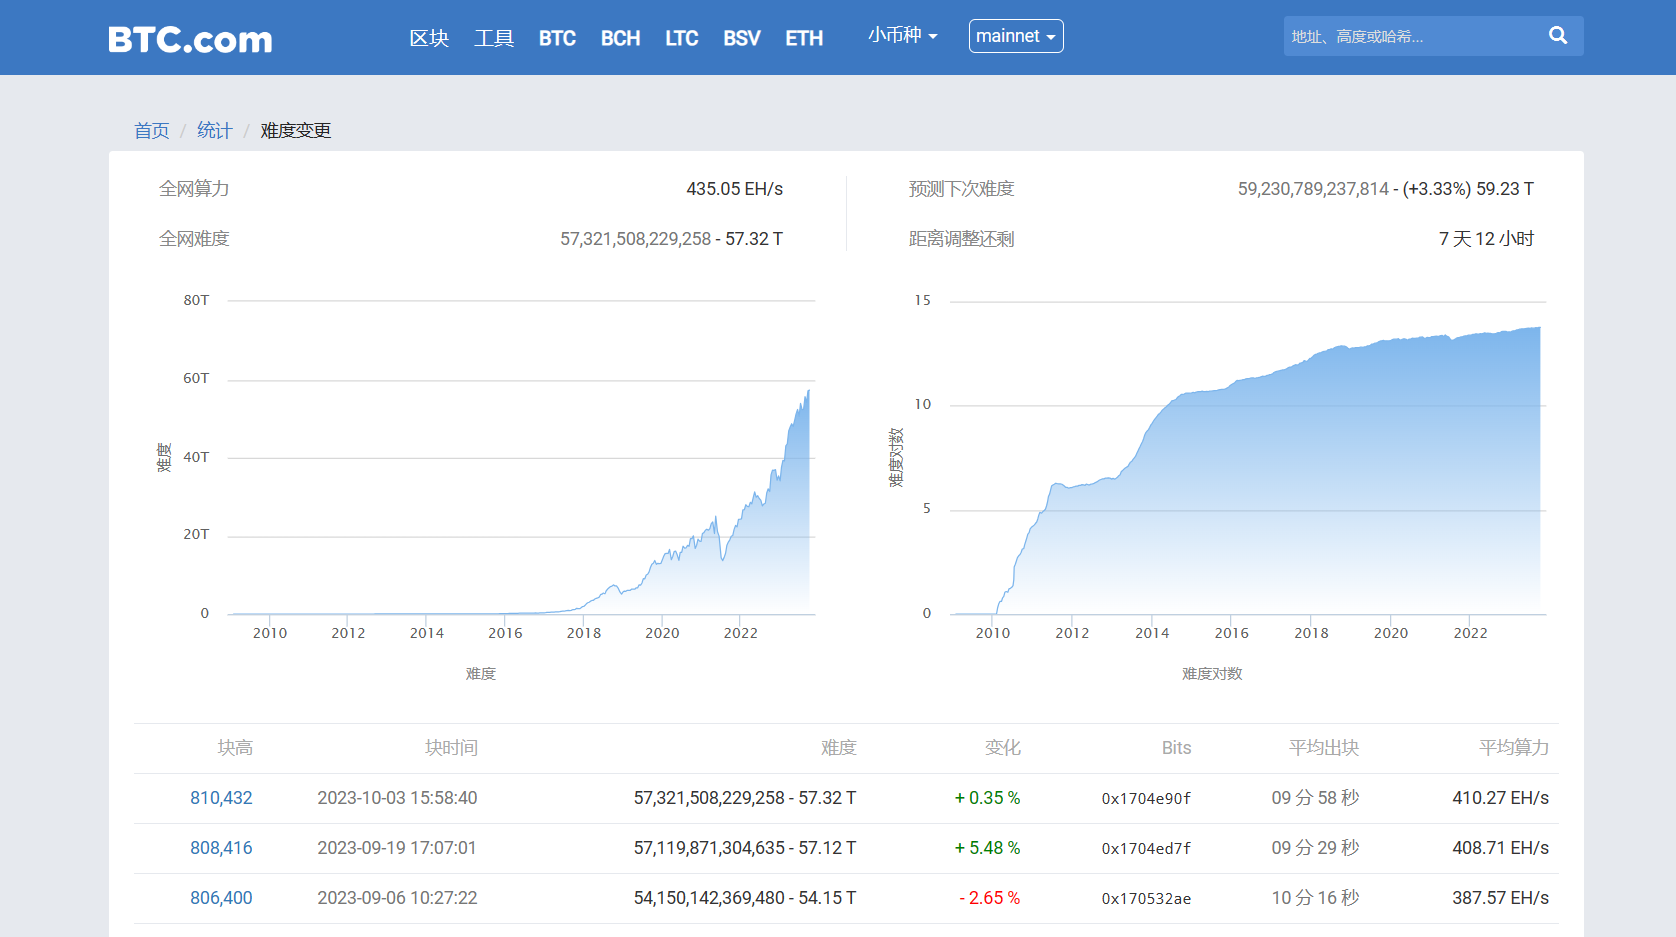Select the network hashrate value 435.05 EH/s
Screen dimensions: 1676x937
click(735, 189)
